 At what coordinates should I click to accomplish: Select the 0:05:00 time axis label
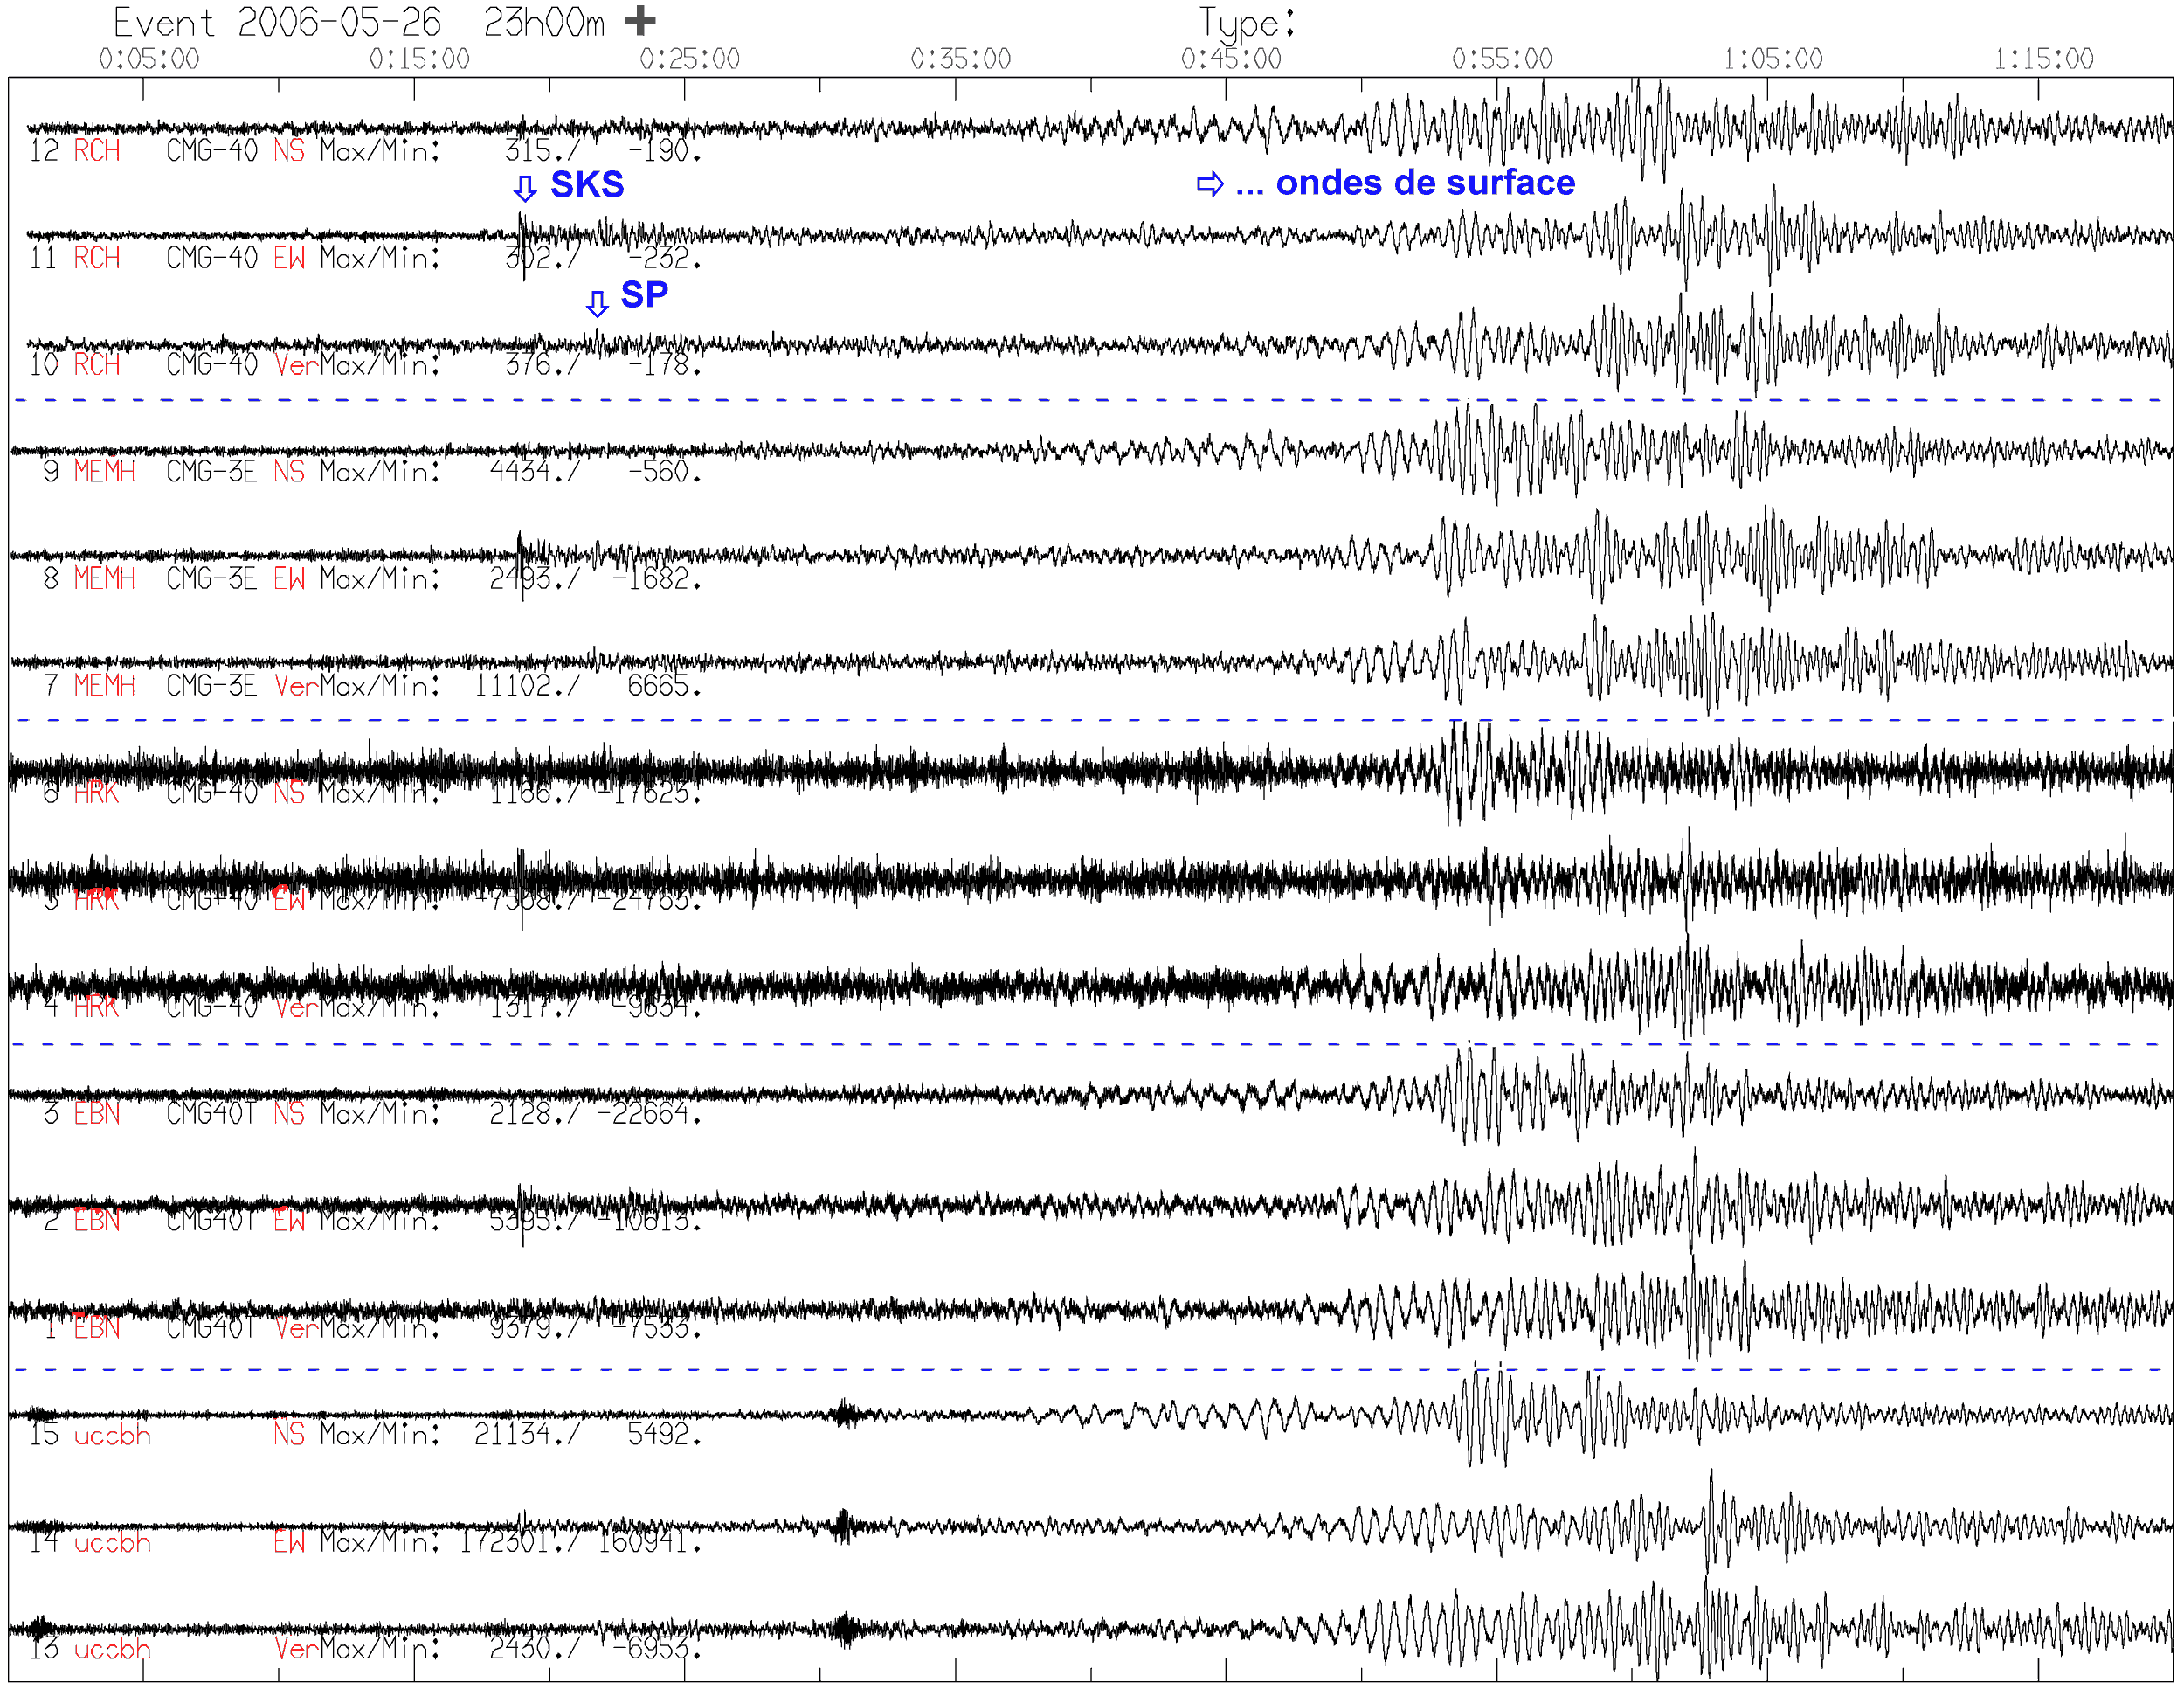pyautogui.click(x=149, y=59)
